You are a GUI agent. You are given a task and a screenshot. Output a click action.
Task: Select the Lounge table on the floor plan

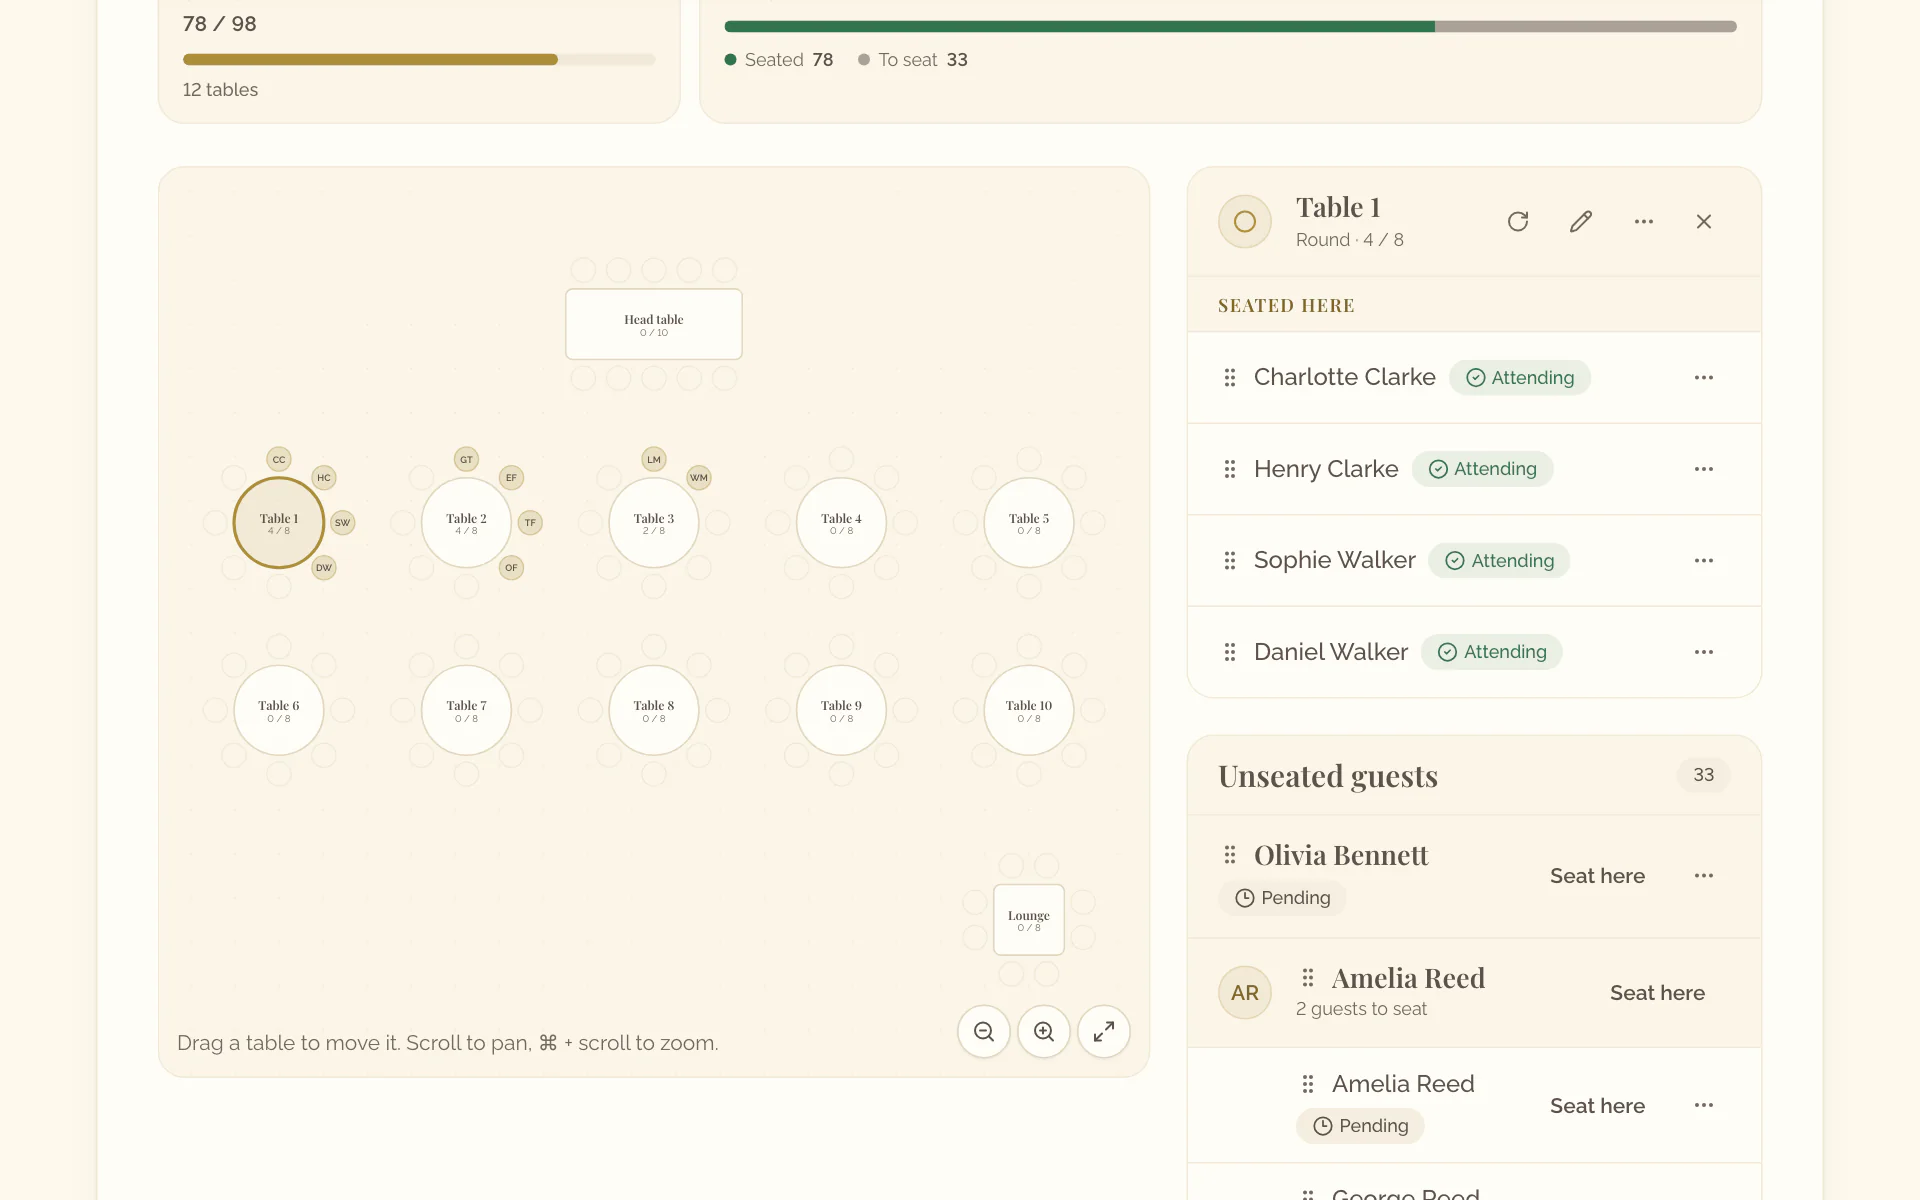click(1029, 920)
